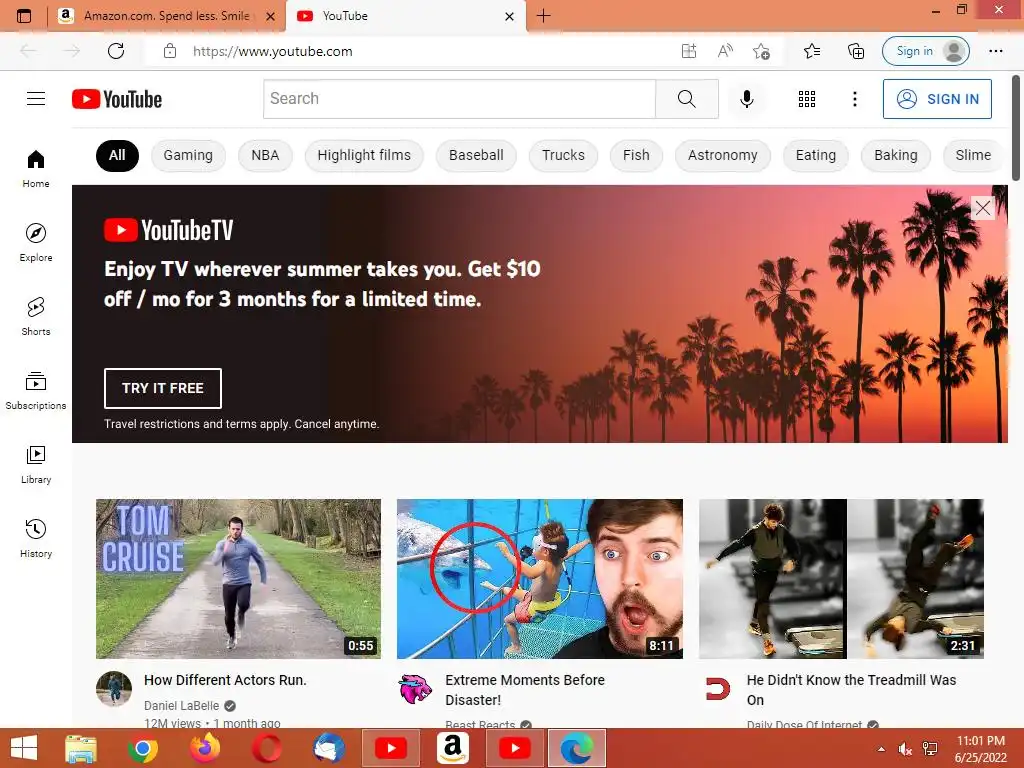Open Beast Reacts channel avatar
Image resolution: width=1024 pixels, height=768 pixels.
[415, 688]
